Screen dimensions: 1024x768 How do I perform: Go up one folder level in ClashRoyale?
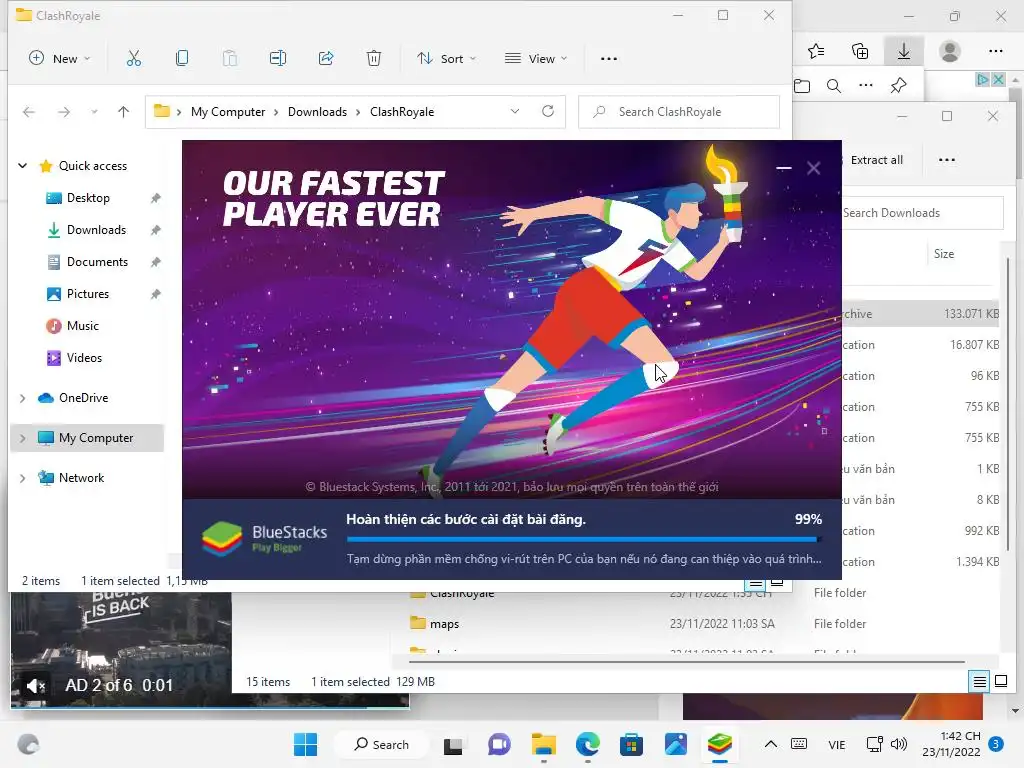tap(123, 112)
